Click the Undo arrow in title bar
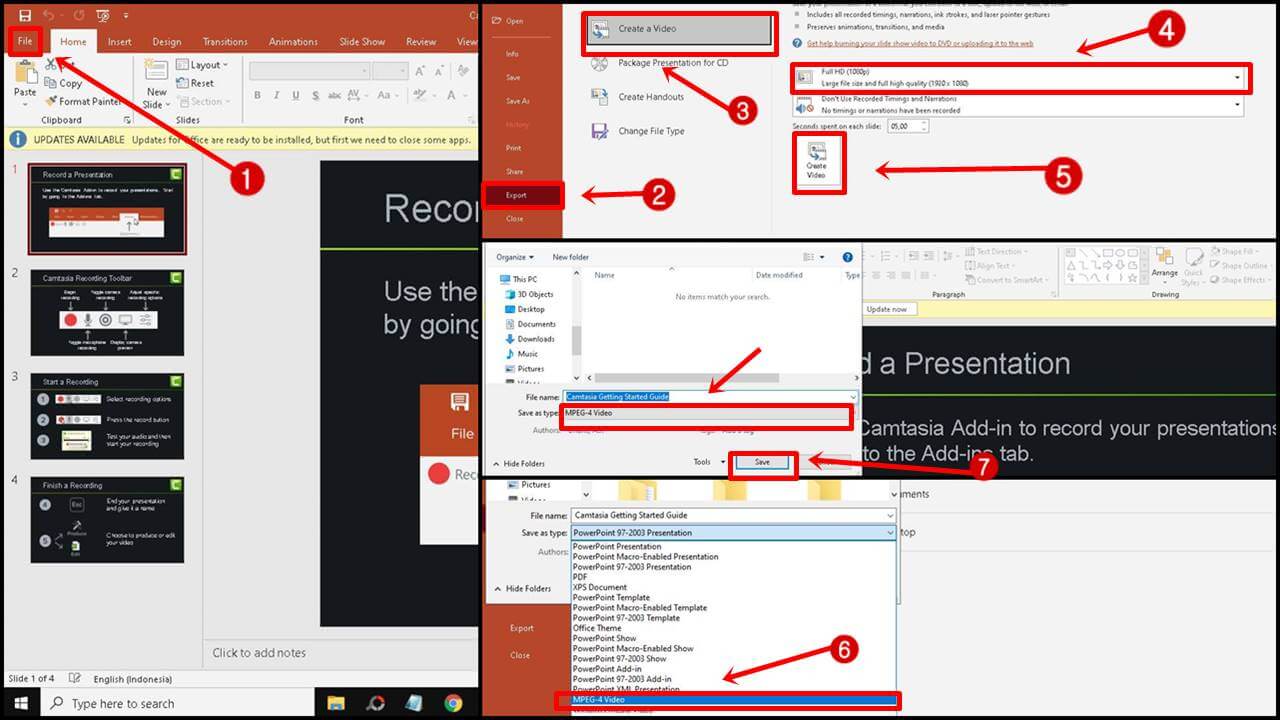Image resolution: width=1280 pixels, height=720 pixels. click(49, 15)
